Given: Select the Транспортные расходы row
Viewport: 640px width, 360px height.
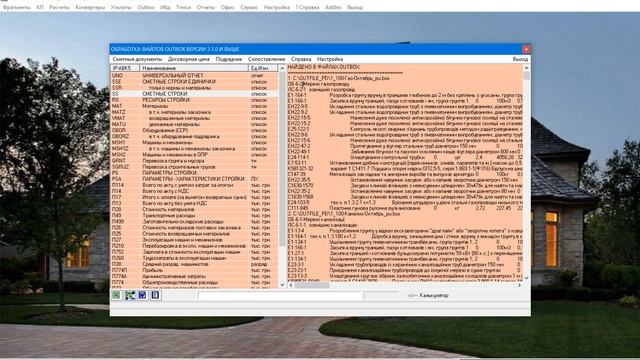Looking at the screenshot, I should coord(194,216).
